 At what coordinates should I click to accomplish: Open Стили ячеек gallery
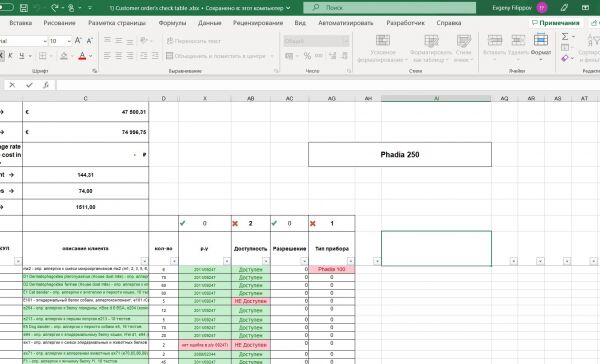point(463,49)
